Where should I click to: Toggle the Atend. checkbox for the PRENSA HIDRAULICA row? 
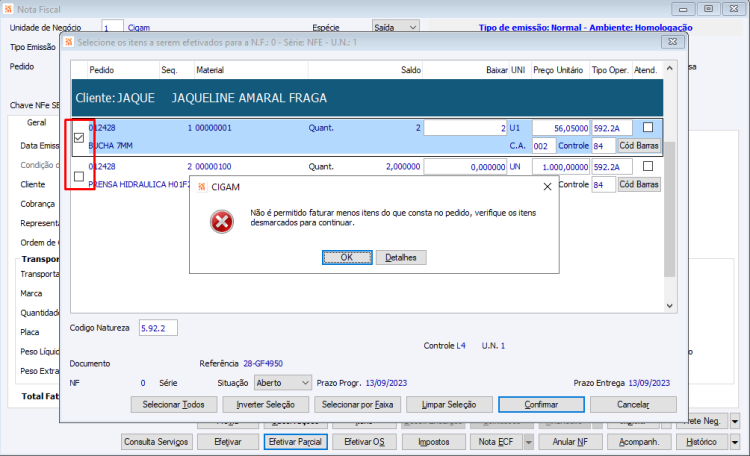648,166
